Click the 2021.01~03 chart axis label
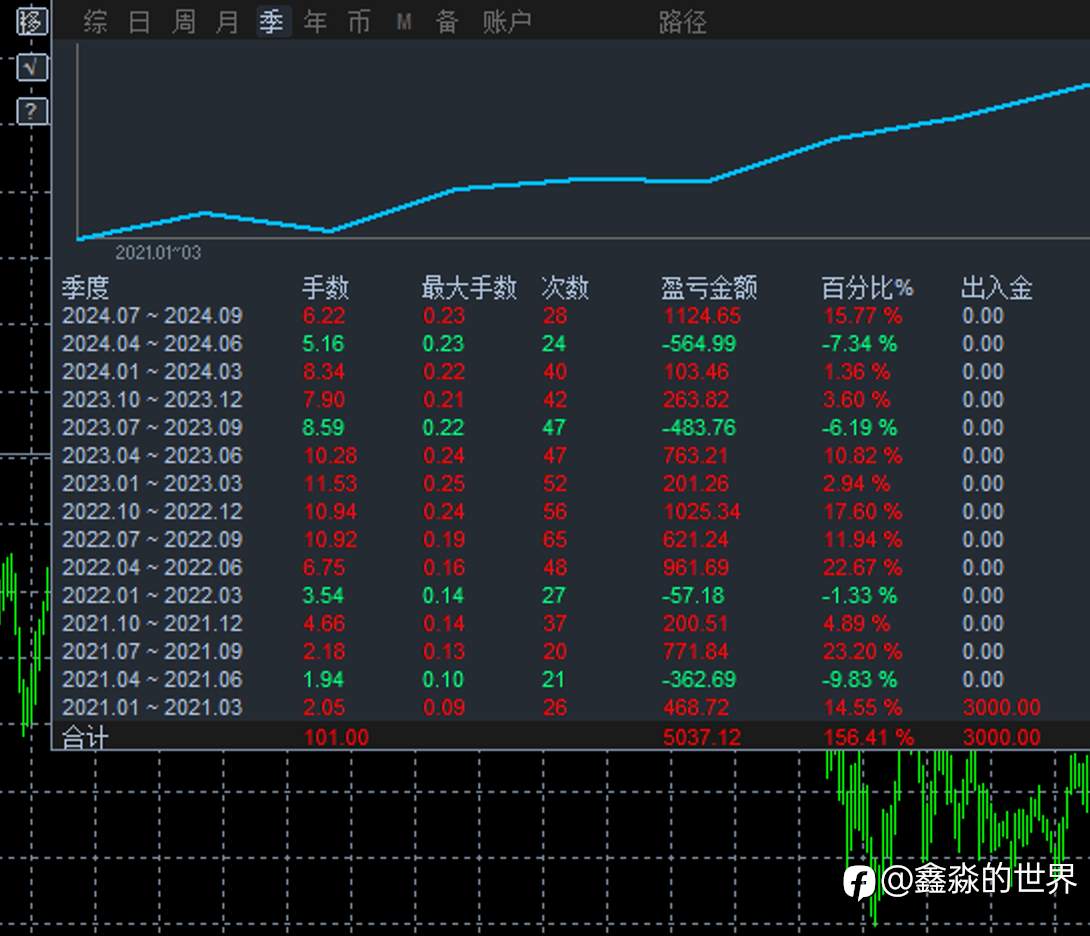The image size is (1090, 936). (158, 252)
